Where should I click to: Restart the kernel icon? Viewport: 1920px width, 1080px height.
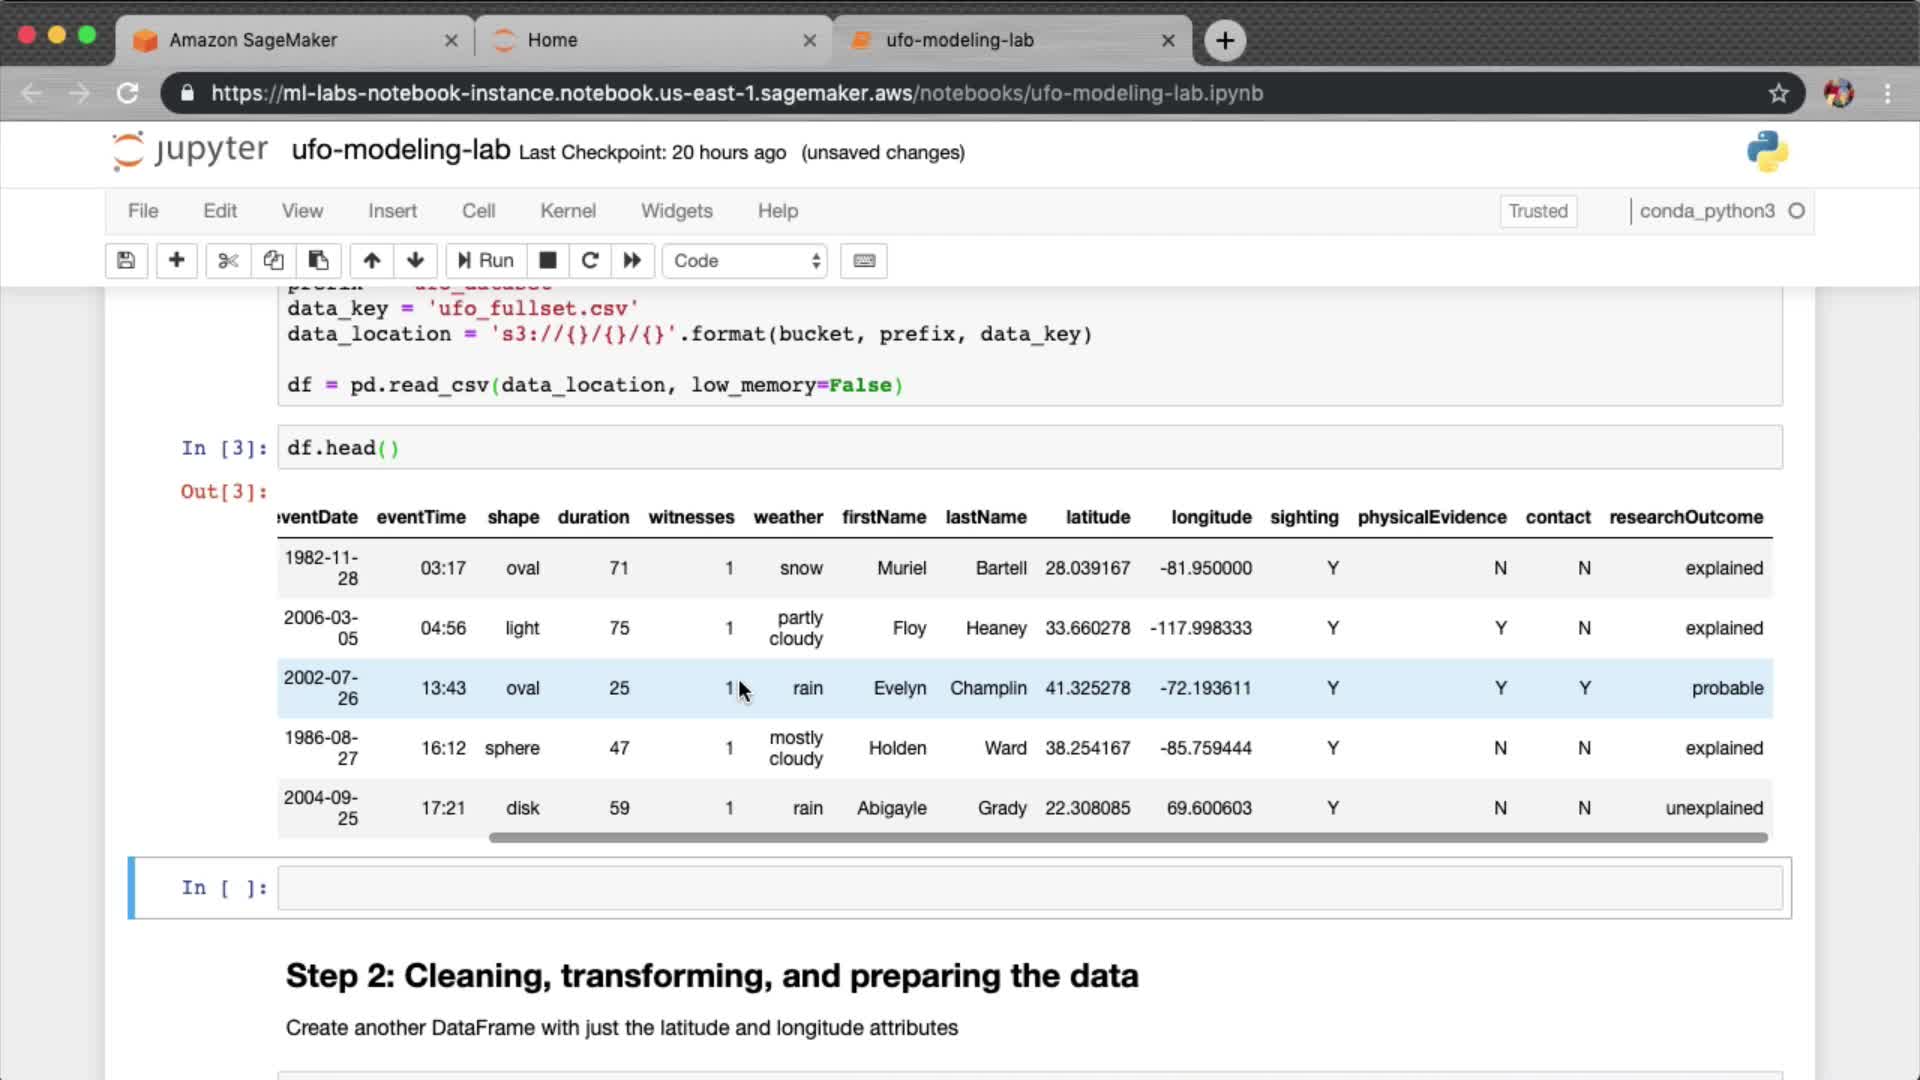click(590, 261)
